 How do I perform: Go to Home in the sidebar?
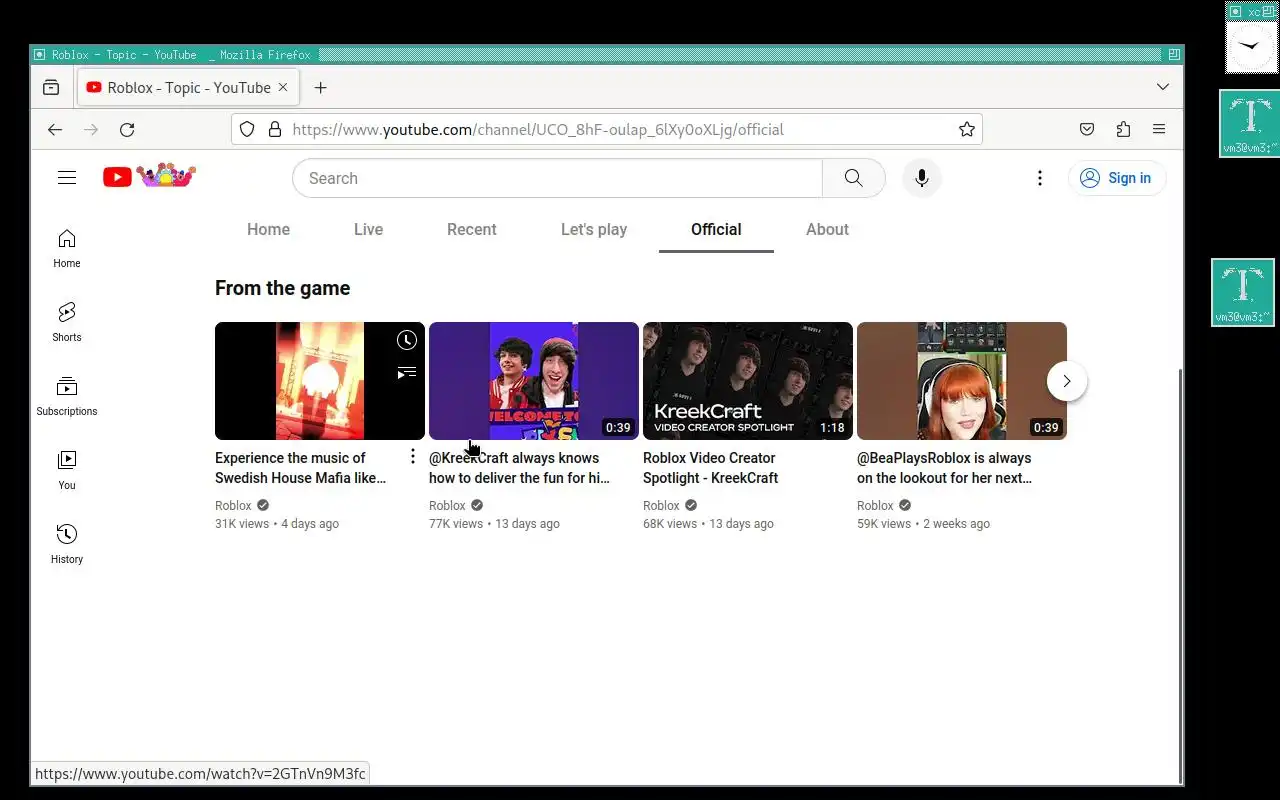[x=67, y=248]
